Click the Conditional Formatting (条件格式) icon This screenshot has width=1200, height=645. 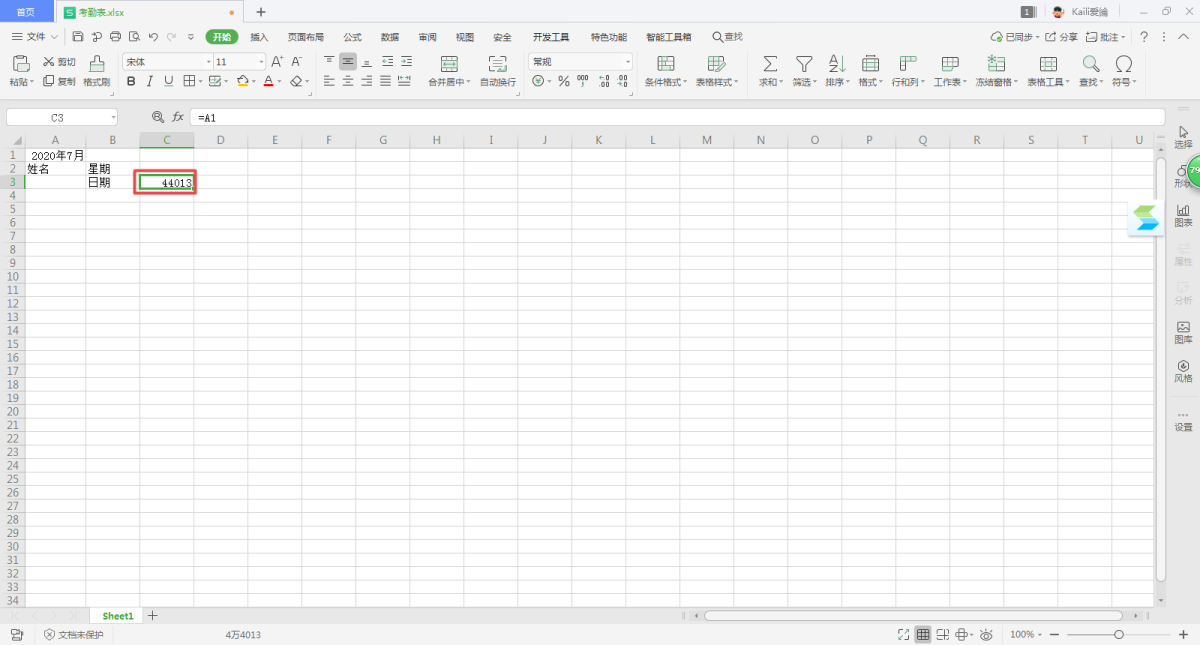point(665,64)
